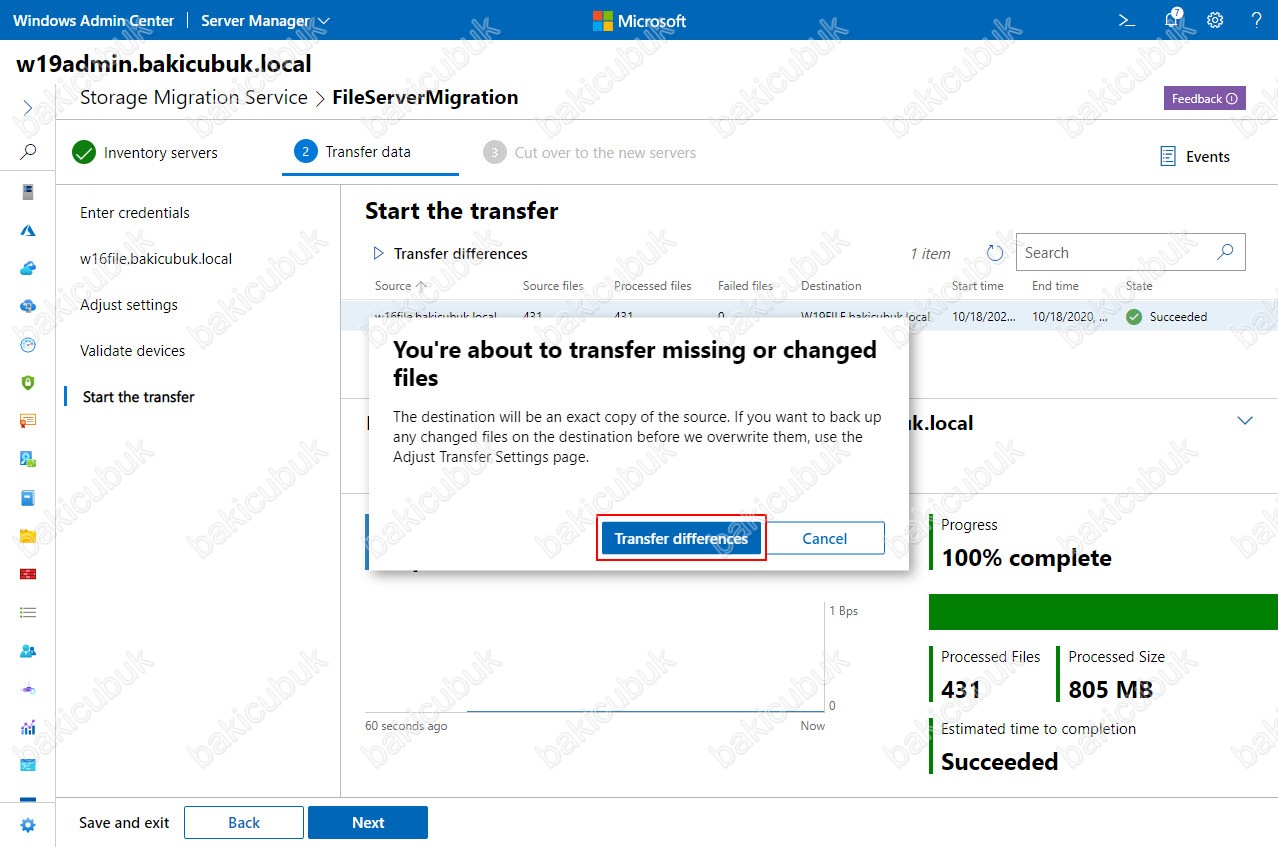Screen dimensions: 1278x847
Task: Click the Next button
Action: click(368, 823)
